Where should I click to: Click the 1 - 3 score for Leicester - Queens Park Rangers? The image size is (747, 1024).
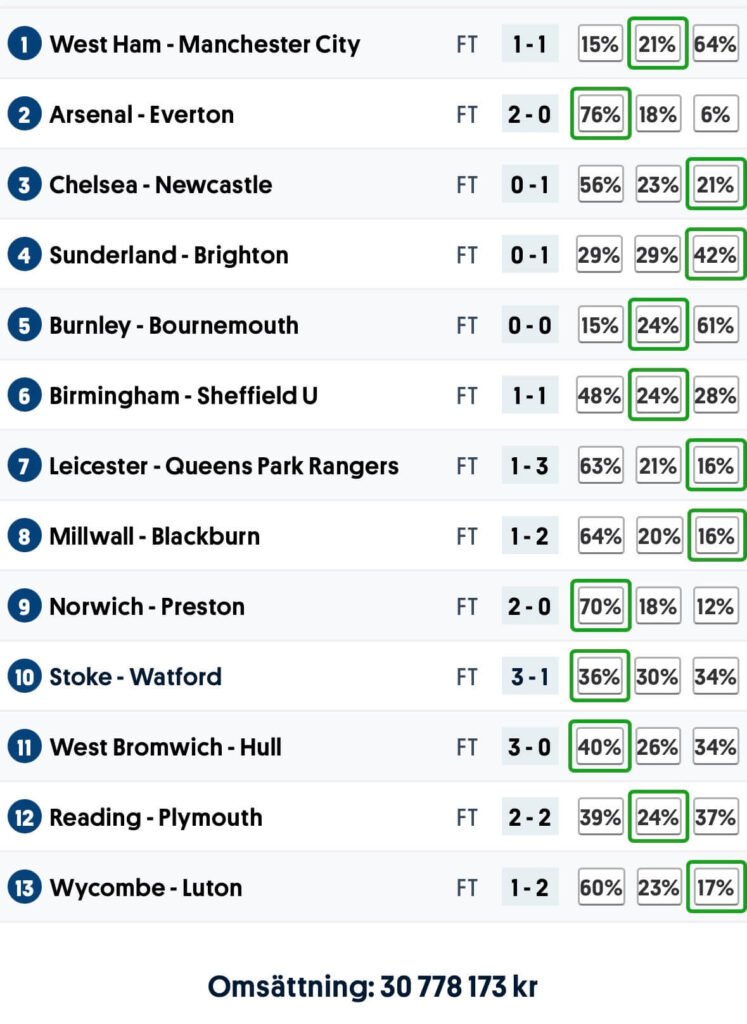[x=529, y=466]
